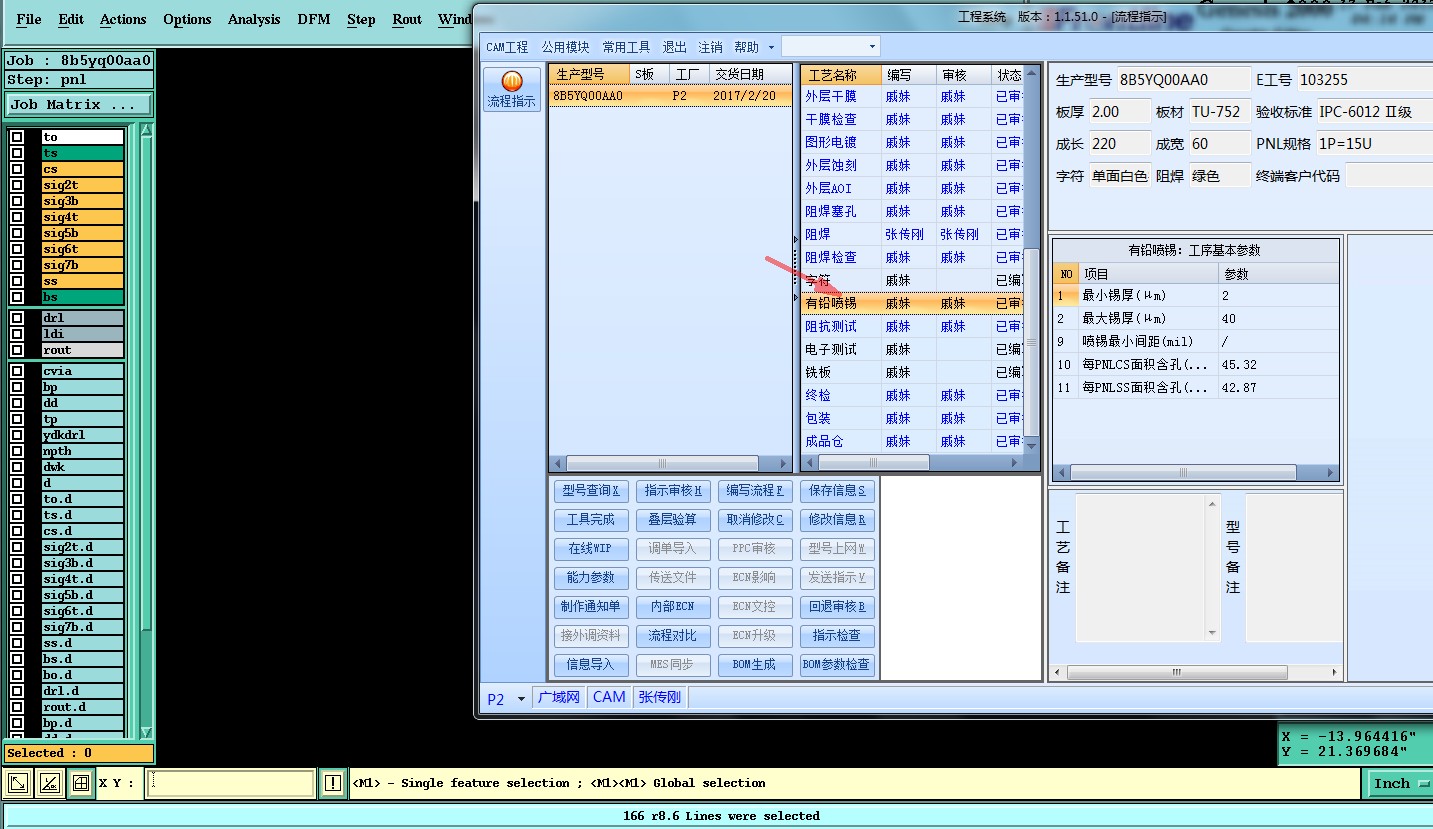The width and height of the screenshot is (1433, 829).
Task: Click the 能力参数 button
Action: [x=591, y=578]
